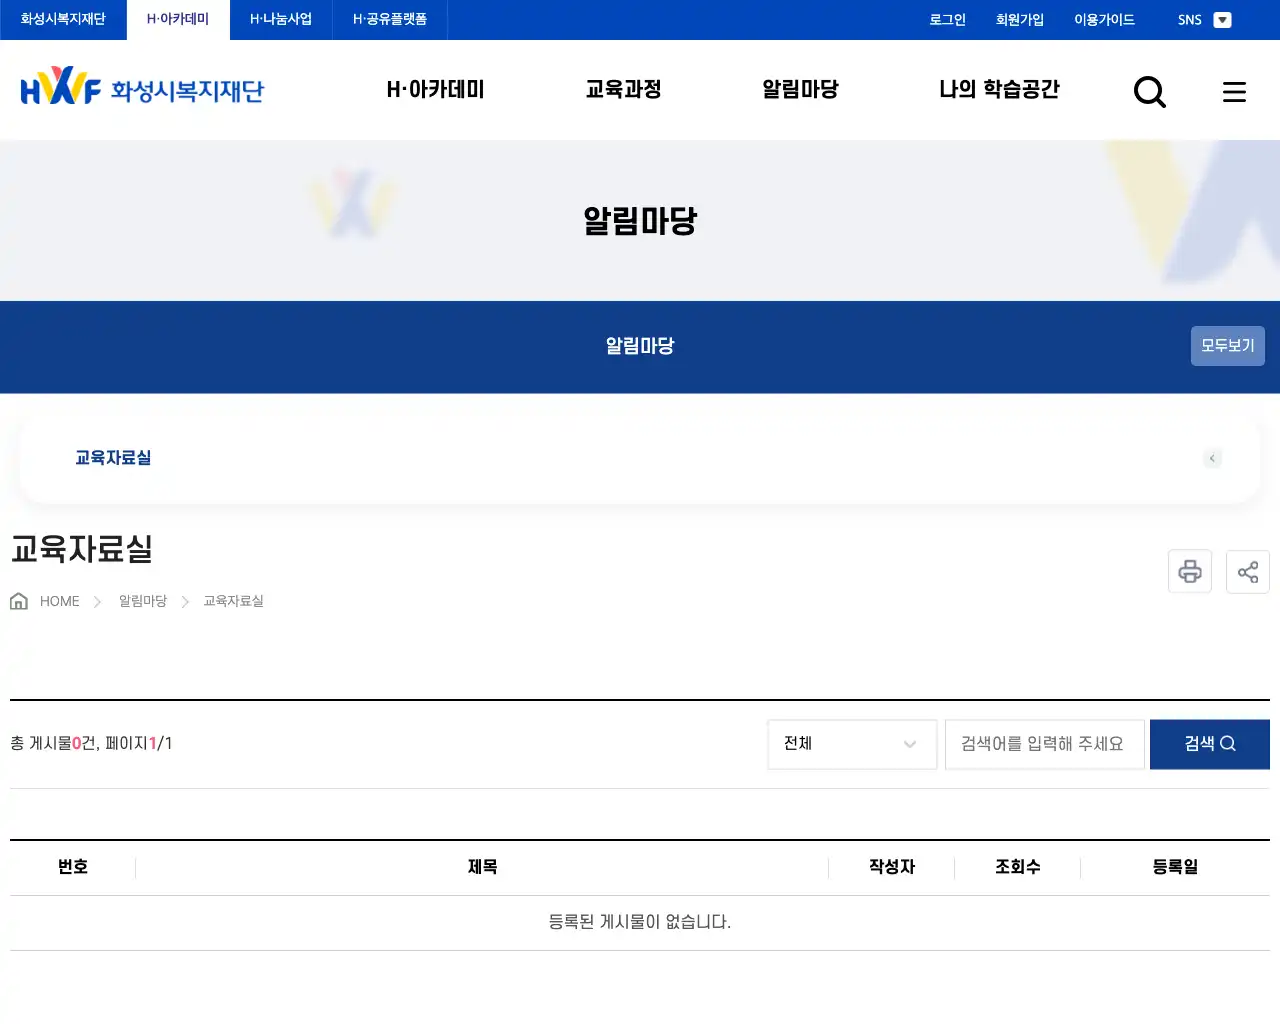Switch to the H·공유플랫폼 tab
The height and width of the screenshot is (1024, 1280).
pyautogui.click(x=389, y=19)
